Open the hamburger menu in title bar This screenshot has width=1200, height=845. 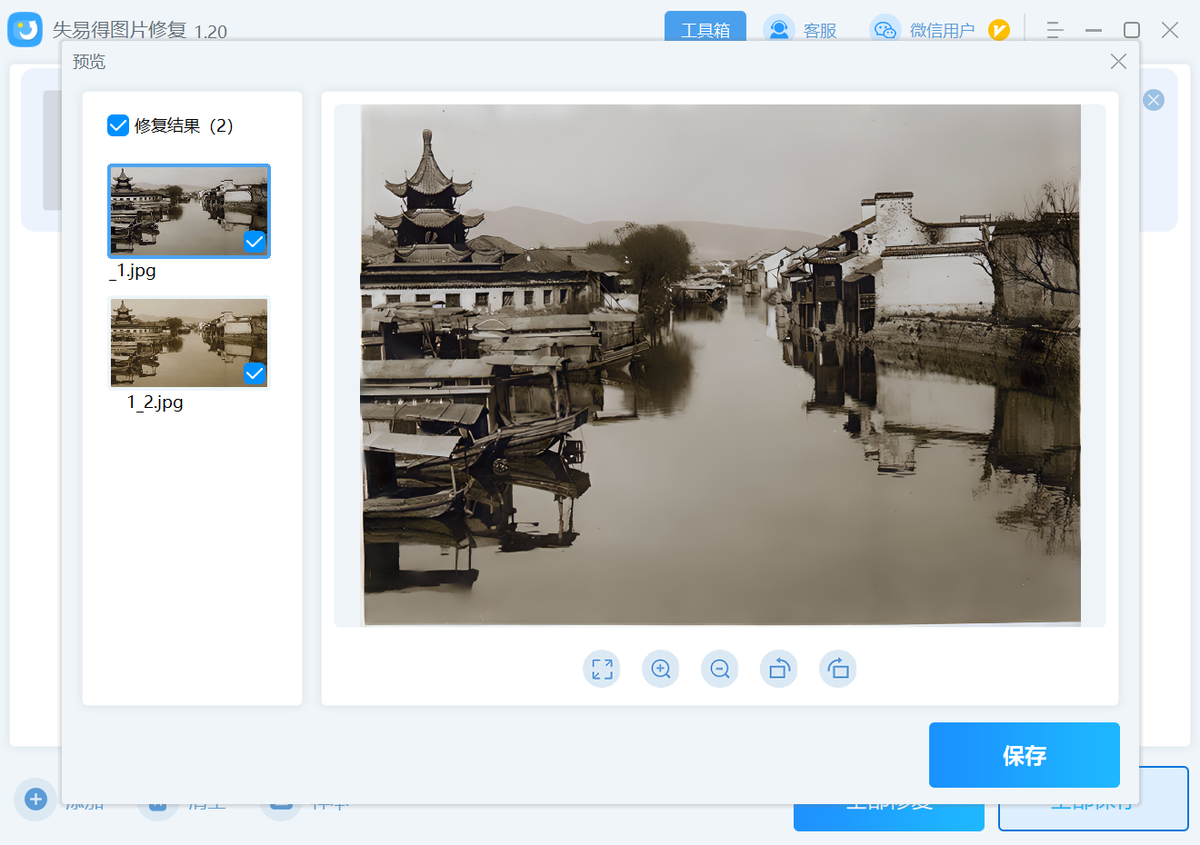coord(1054,30)
